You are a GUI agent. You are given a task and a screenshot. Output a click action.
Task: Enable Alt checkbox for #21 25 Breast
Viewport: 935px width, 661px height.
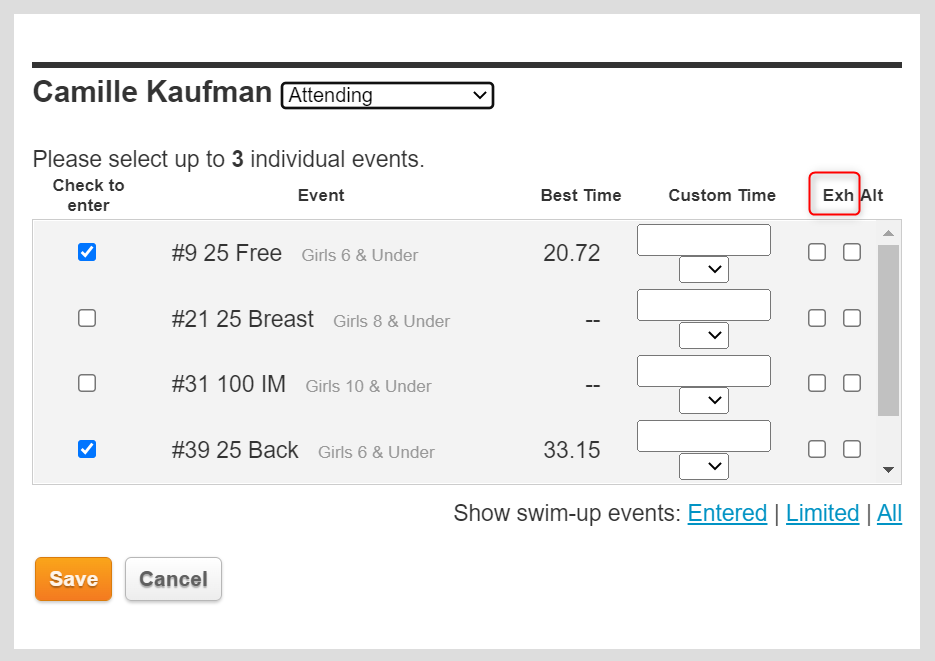852,318
